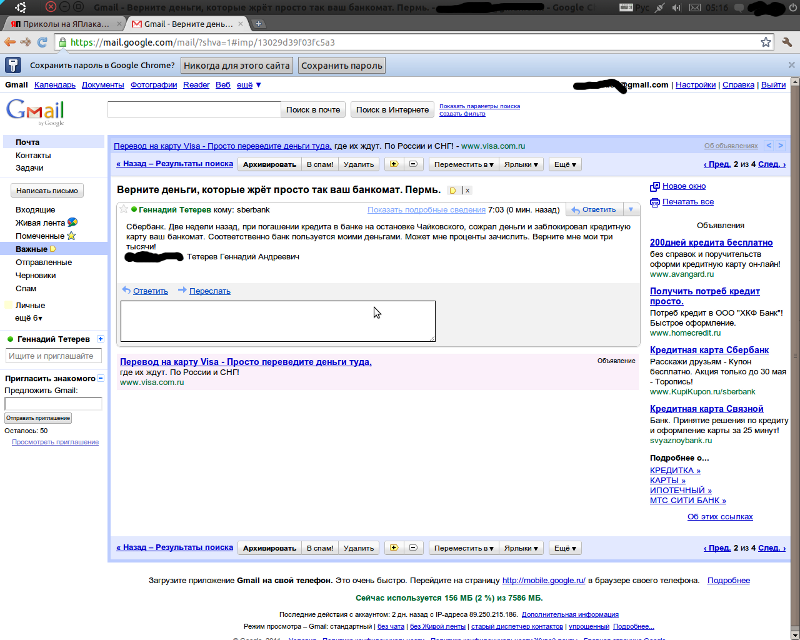Click the Переслать link below the message
This screenshot has width=800, height=640.
(x=210, y=291)
